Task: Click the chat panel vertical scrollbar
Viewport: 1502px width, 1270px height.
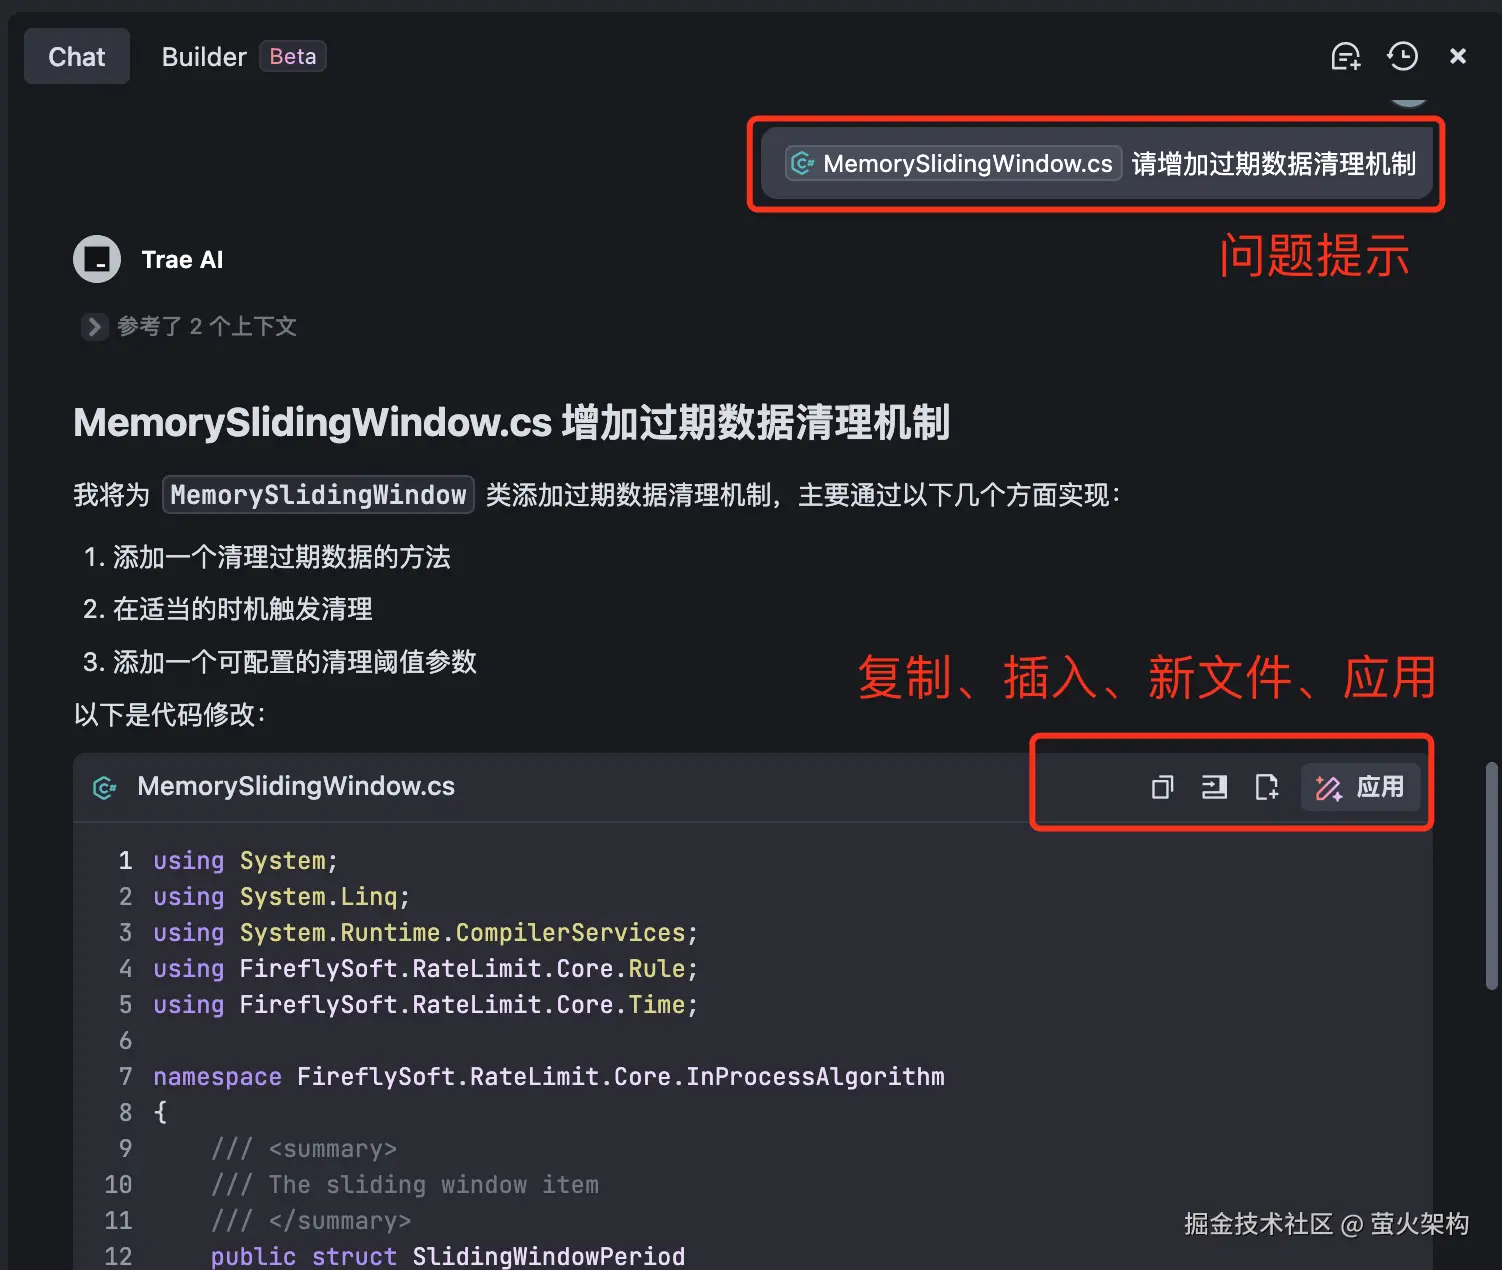Action: [x=1491, y=876]
